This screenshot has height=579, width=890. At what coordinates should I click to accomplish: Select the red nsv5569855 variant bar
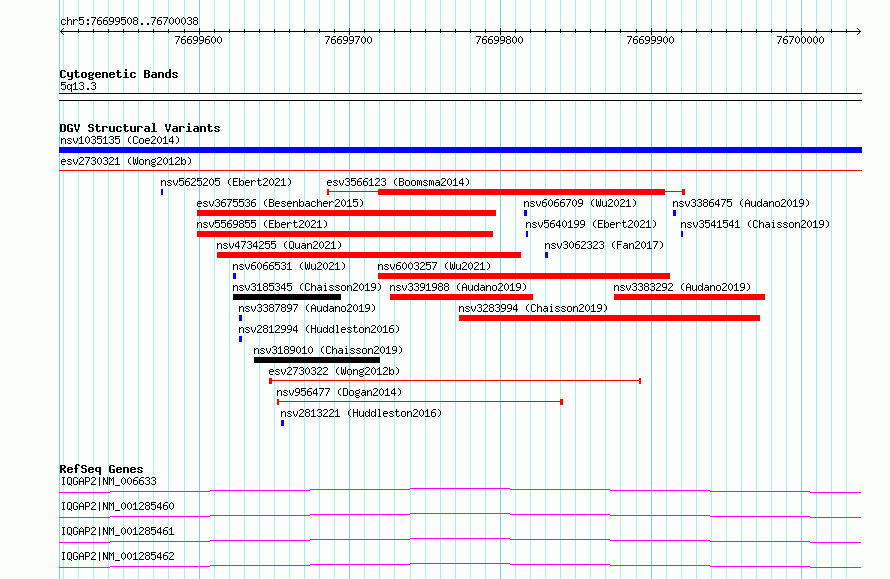click(345, 234)
